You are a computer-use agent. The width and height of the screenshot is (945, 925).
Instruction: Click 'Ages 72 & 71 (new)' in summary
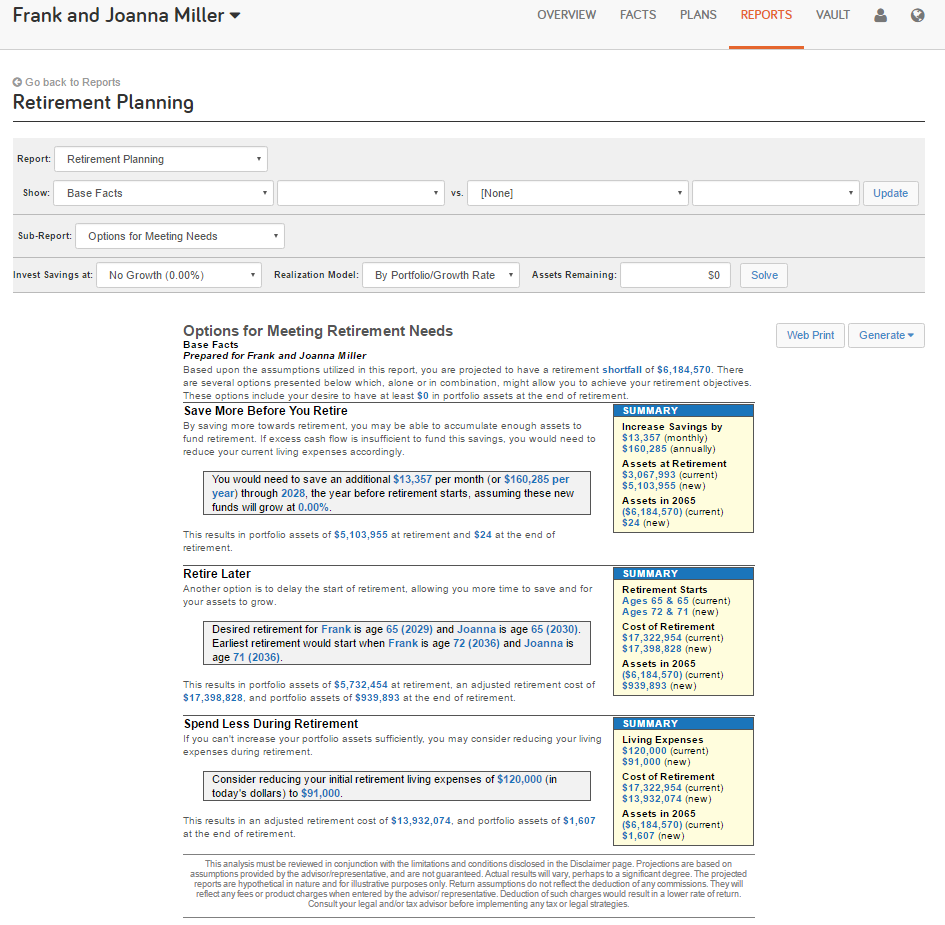tap(670, 612)
